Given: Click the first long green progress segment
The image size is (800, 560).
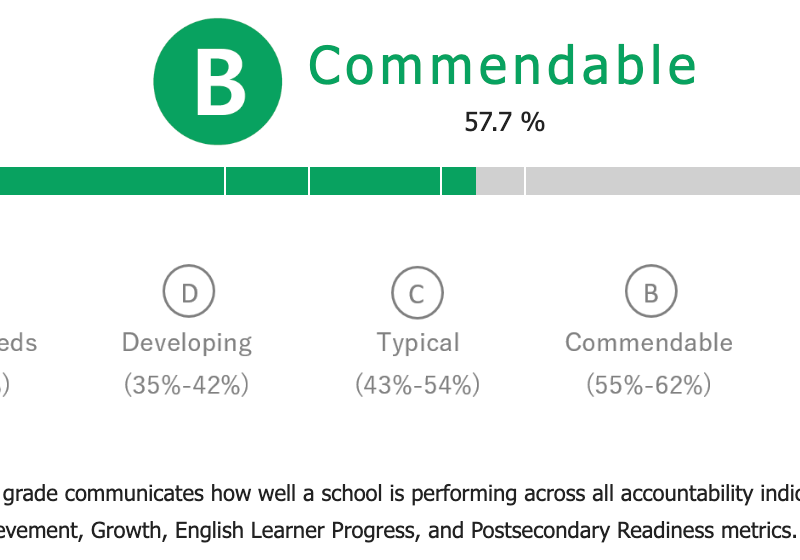Looking at the screenshot, I should click(112, 181).
